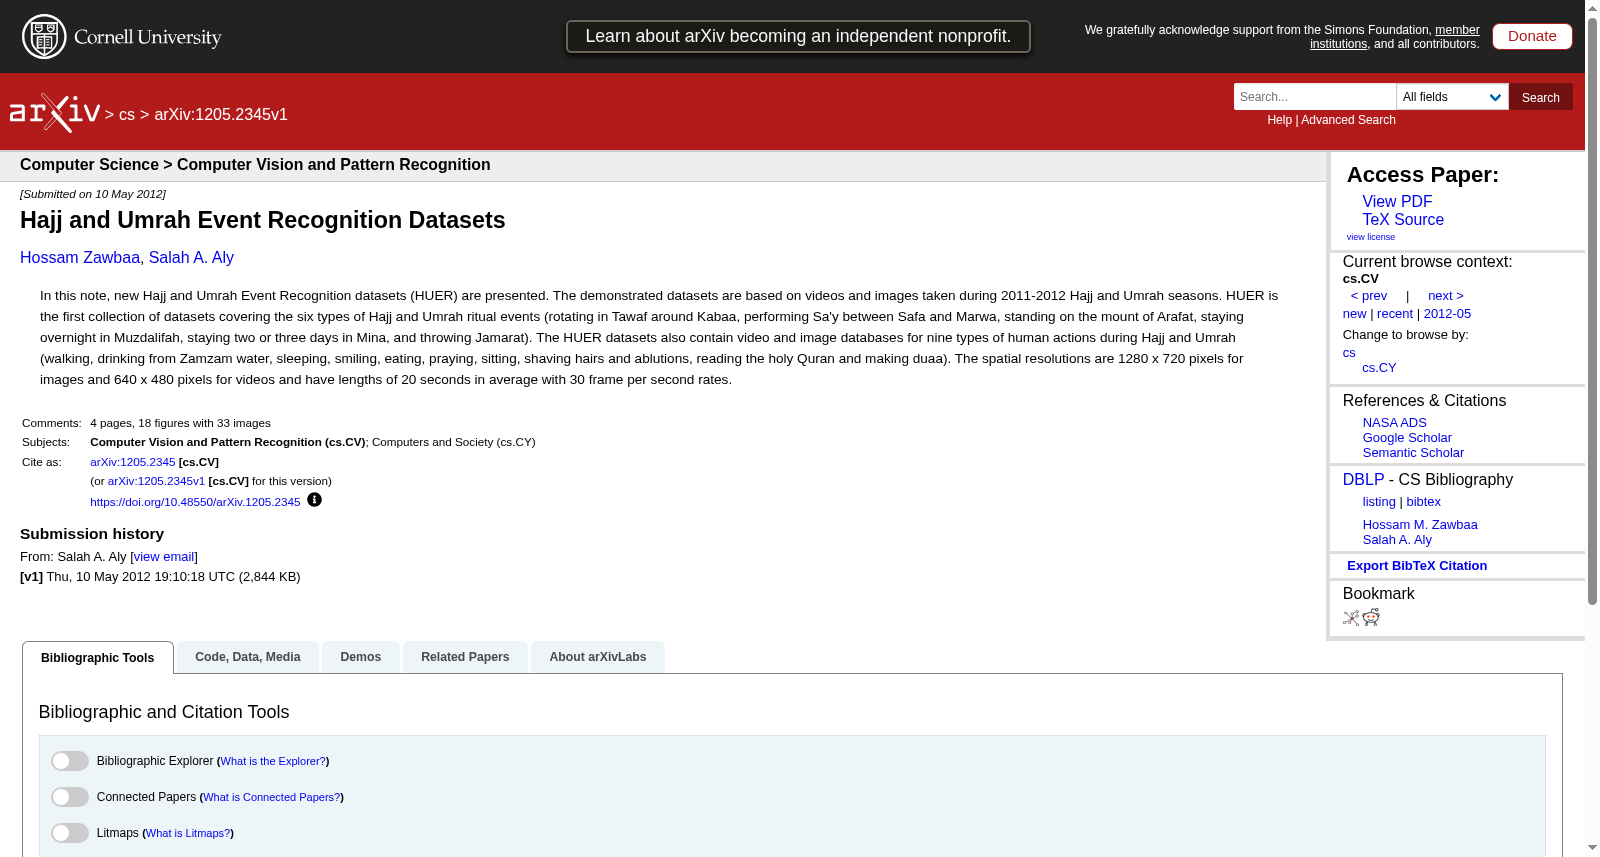Screen dimensions: 1600x857
Task: Open Advanced Search link
Action: point(1348,120)
